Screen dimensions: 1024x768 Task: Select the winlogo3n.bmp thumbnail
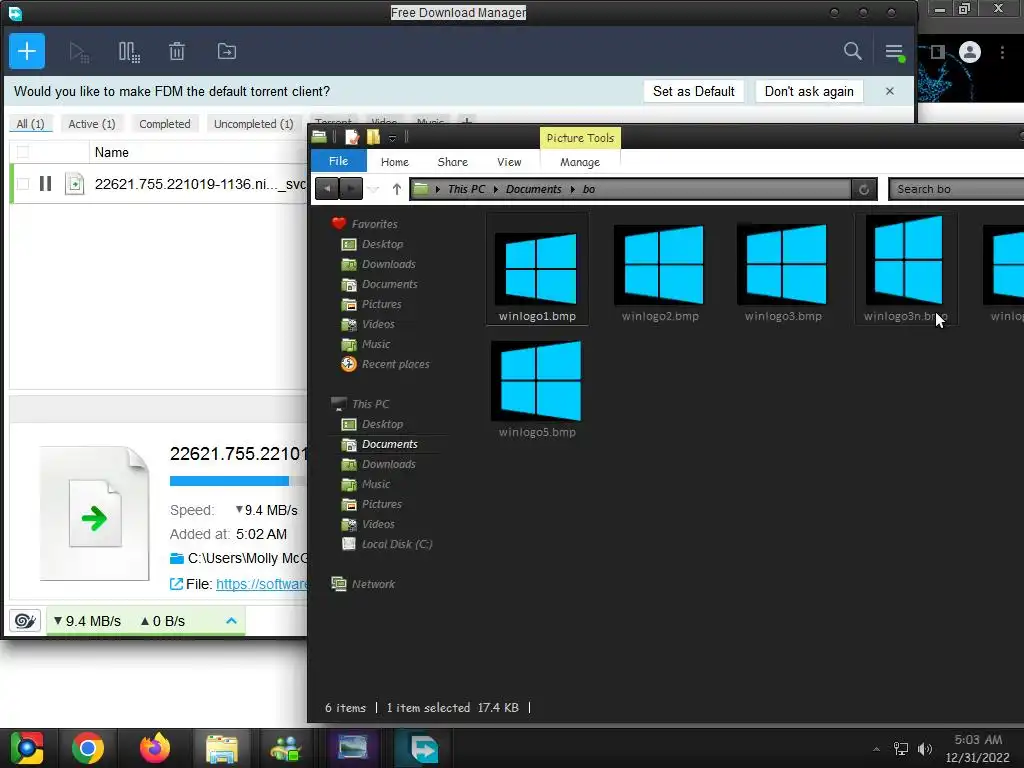[906, 268]
